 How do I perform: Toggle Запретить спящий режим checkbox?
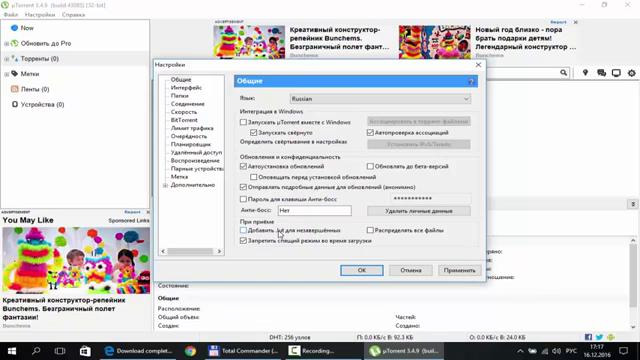tap(243, 241)
